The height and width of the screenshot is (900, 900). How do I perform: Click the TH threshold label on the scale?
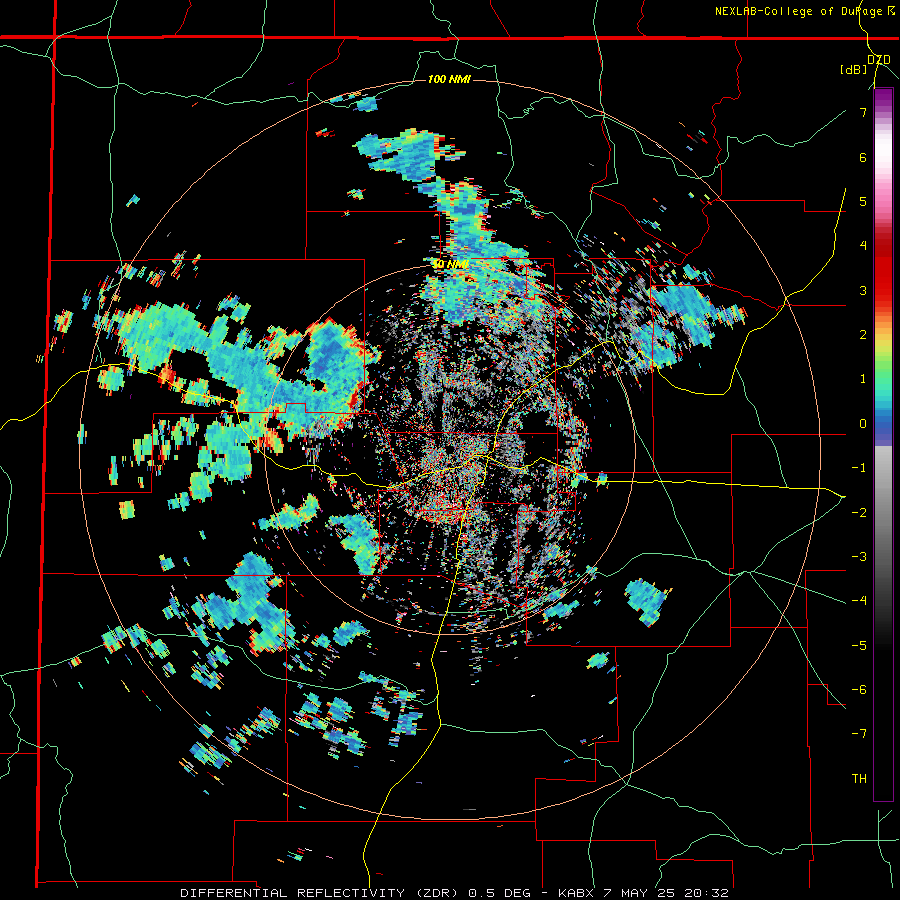(x=859, y=779)
